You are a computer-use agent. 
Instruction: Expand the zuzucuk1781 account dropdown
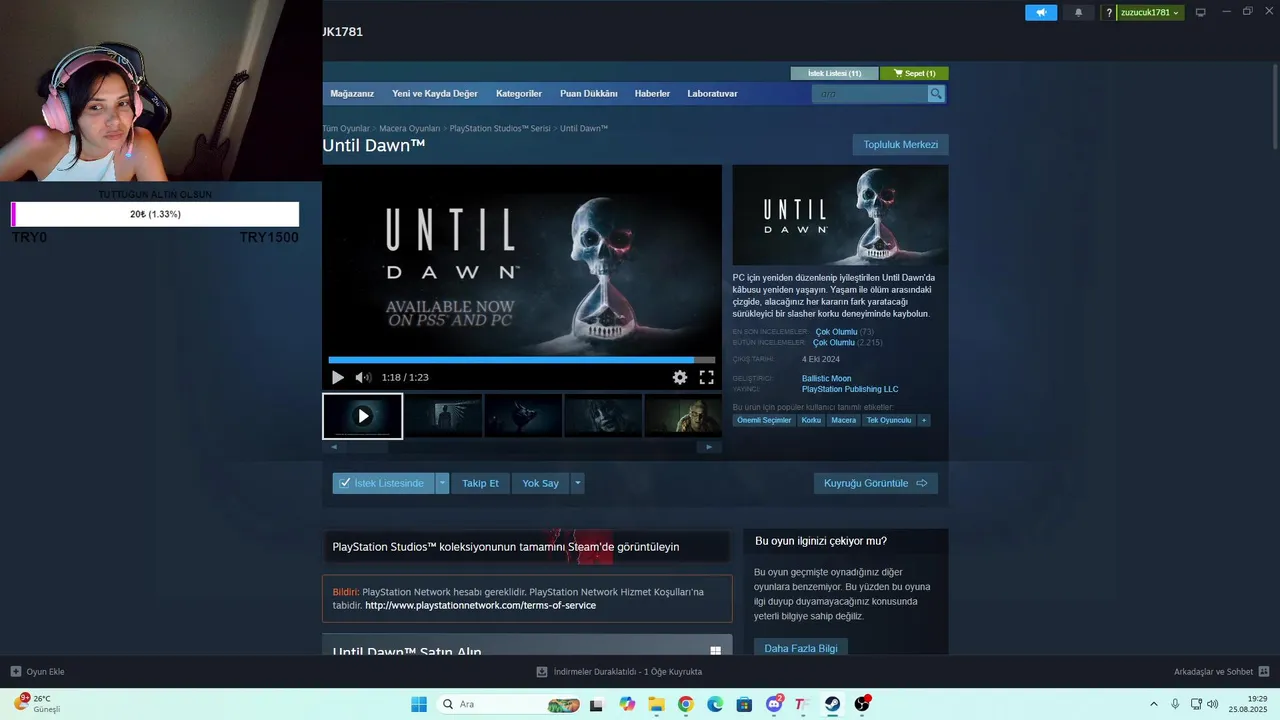[x=1150, y=13]
